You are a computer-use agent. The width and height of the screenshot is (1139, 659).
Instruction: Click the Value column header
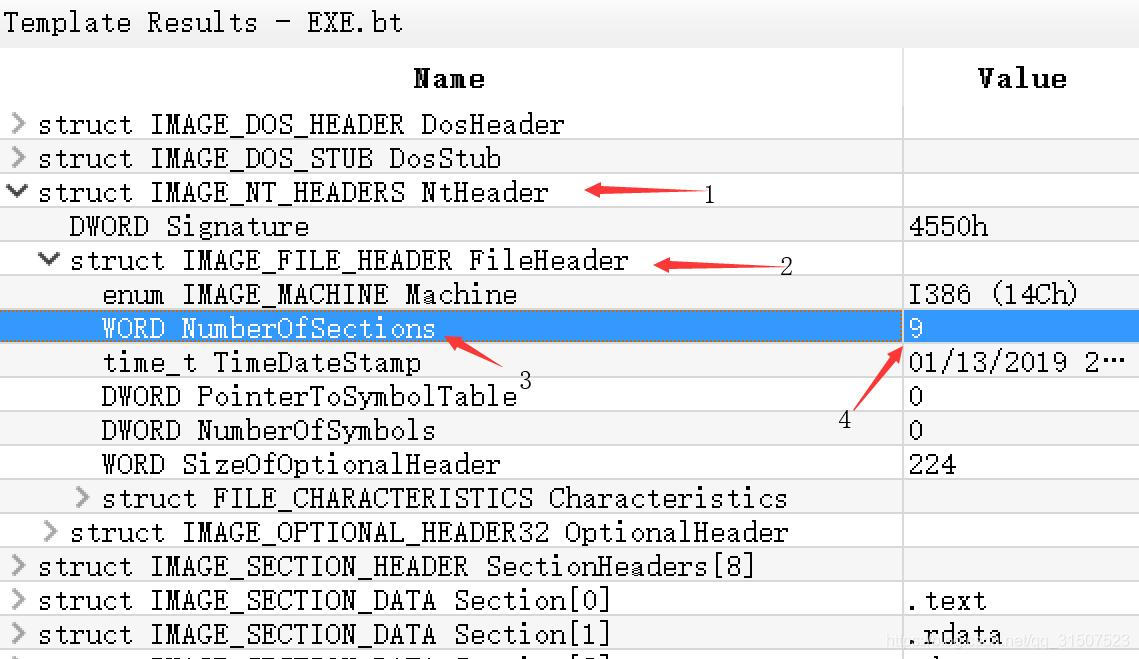(x=1021, y=78)
